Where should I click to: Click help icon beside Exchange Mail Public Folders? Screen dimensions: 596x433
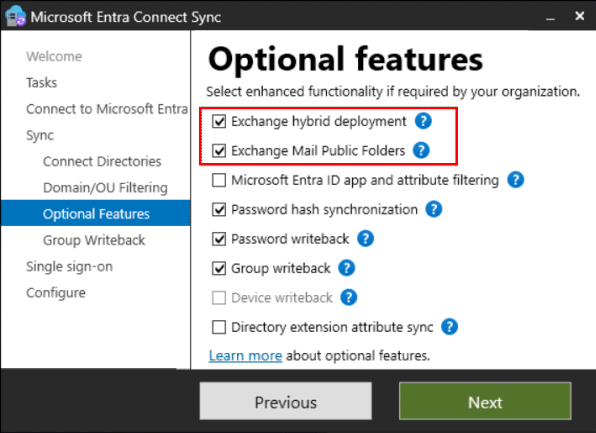(x=421, y=151)
